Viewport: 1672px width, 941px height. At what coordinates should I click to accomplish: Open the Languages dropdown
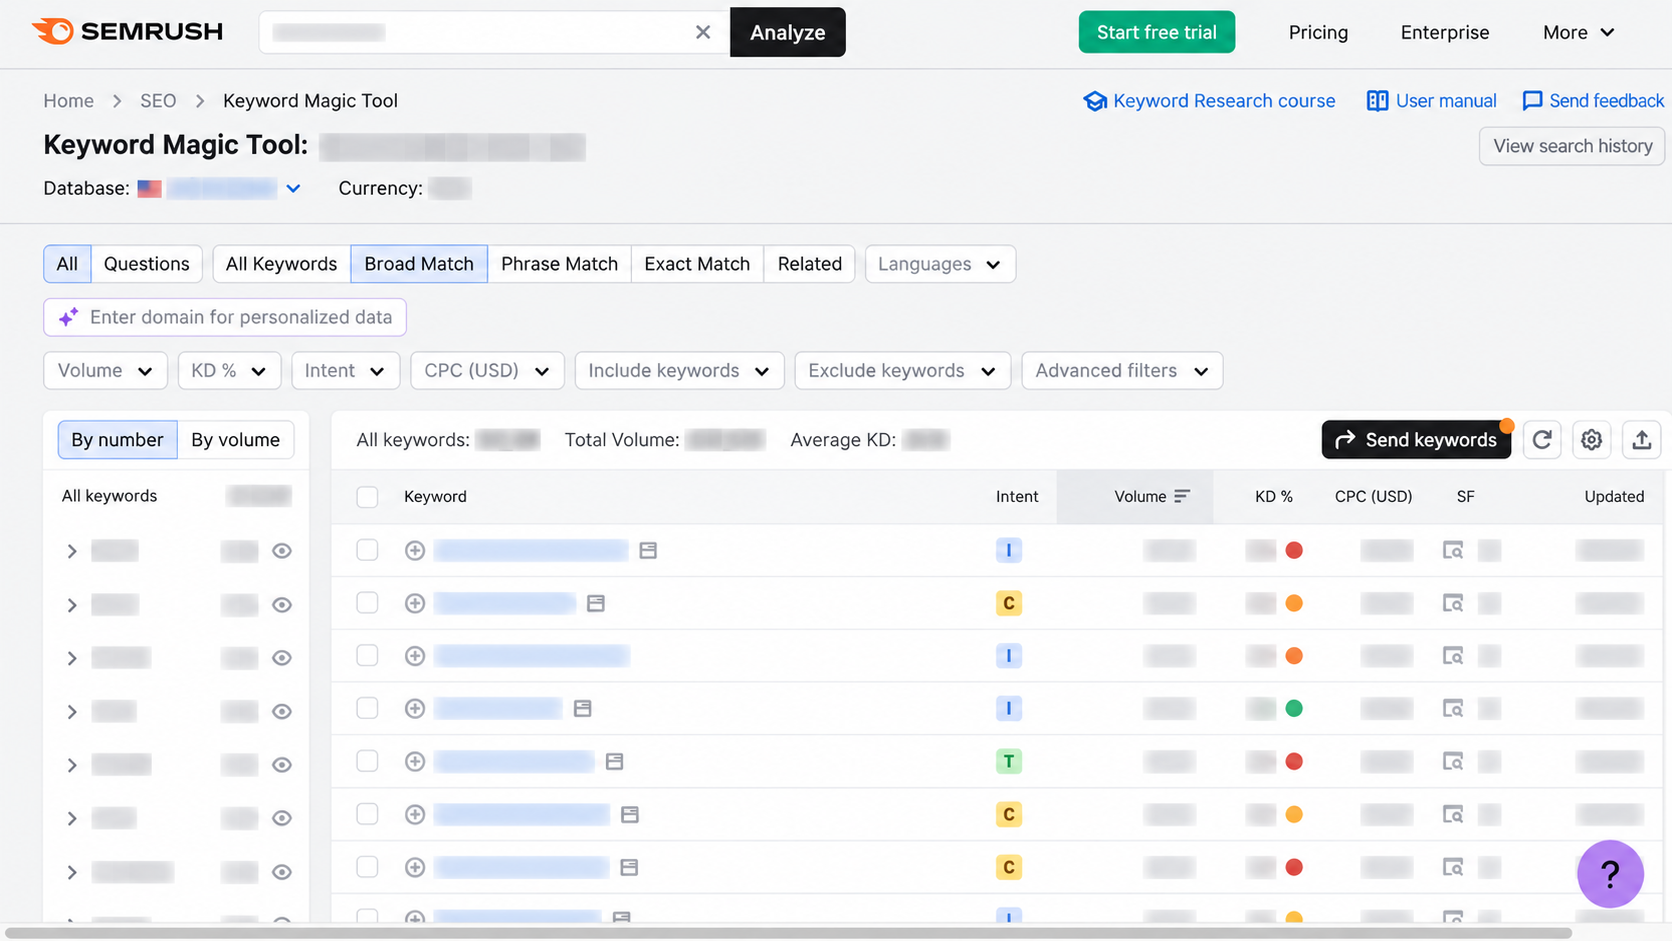(x=940, y=264)
